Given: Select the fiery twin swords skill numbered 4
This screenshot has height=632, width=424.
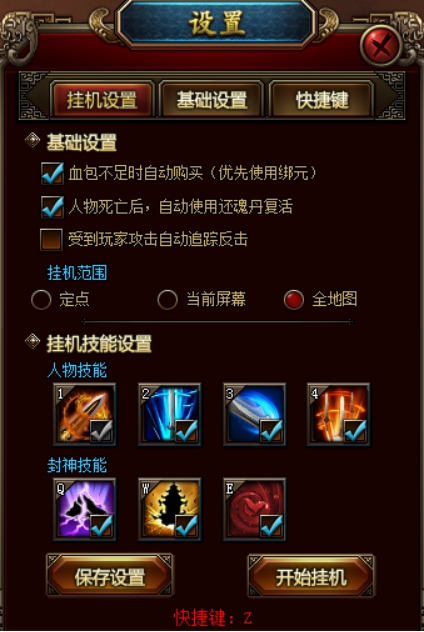Looking at the screenshot, I should click(339, 414).
